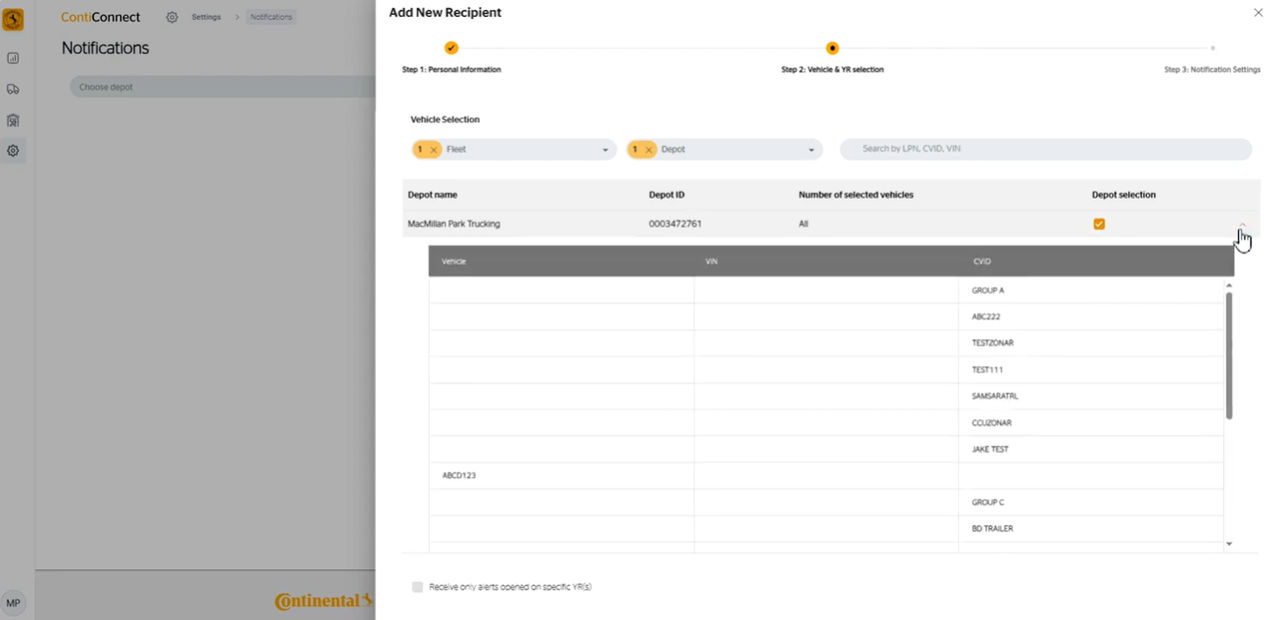Click the ContiConnect title

click(x=101, y=17)
